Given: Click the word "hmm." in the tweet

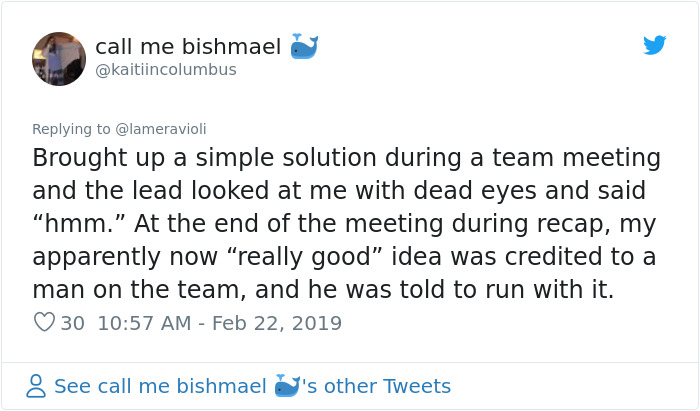Looking at the screenshot, I should [80, 224].
